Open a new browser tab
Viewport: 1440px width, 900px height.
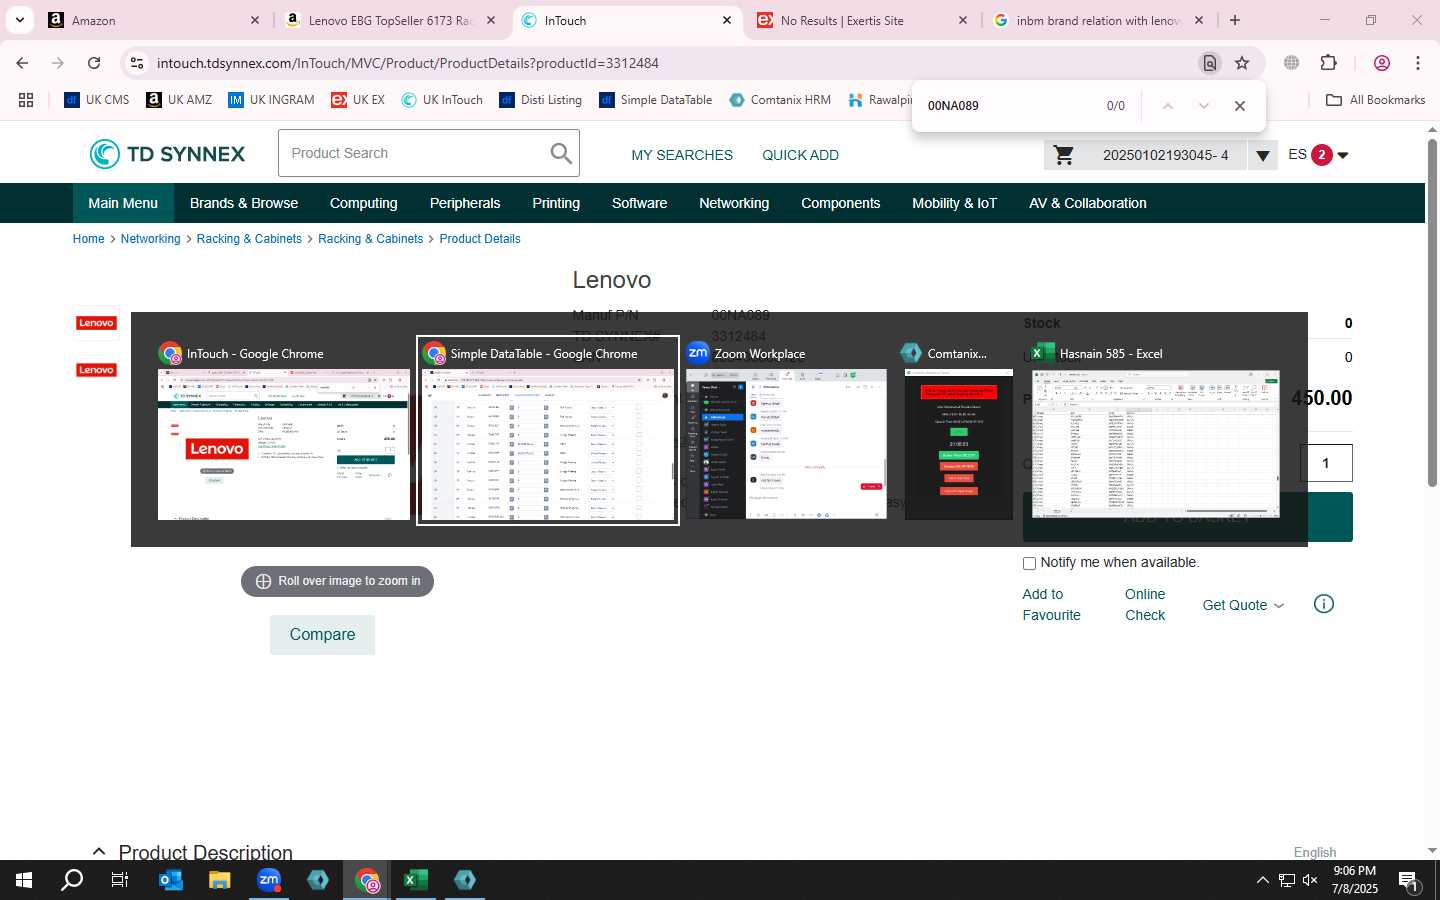tap(1235, 20)
